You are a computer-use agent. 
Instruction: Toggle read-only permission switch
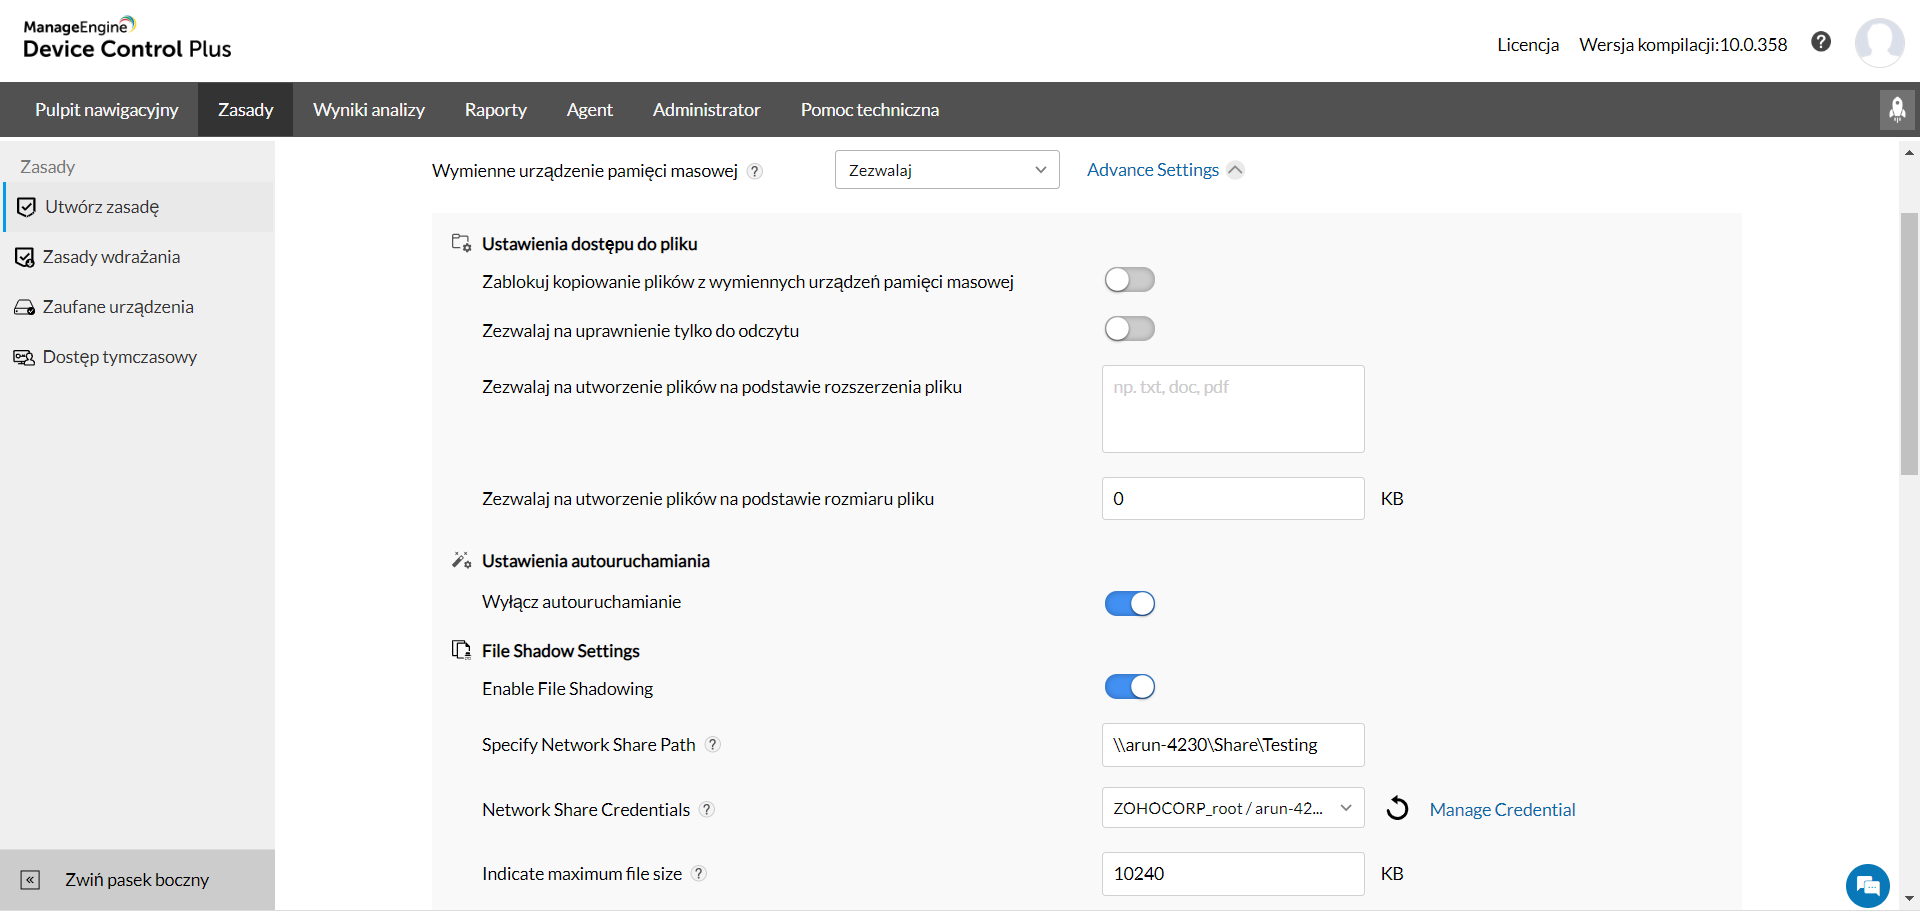1129,329
